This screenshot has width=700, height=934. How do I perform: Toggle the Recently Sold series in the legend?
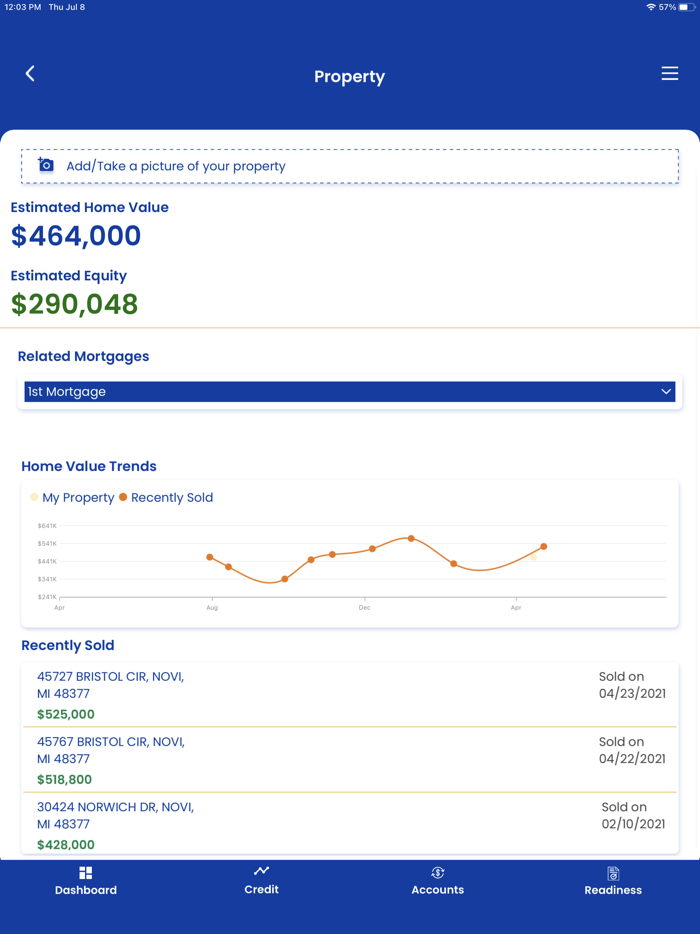165,497
